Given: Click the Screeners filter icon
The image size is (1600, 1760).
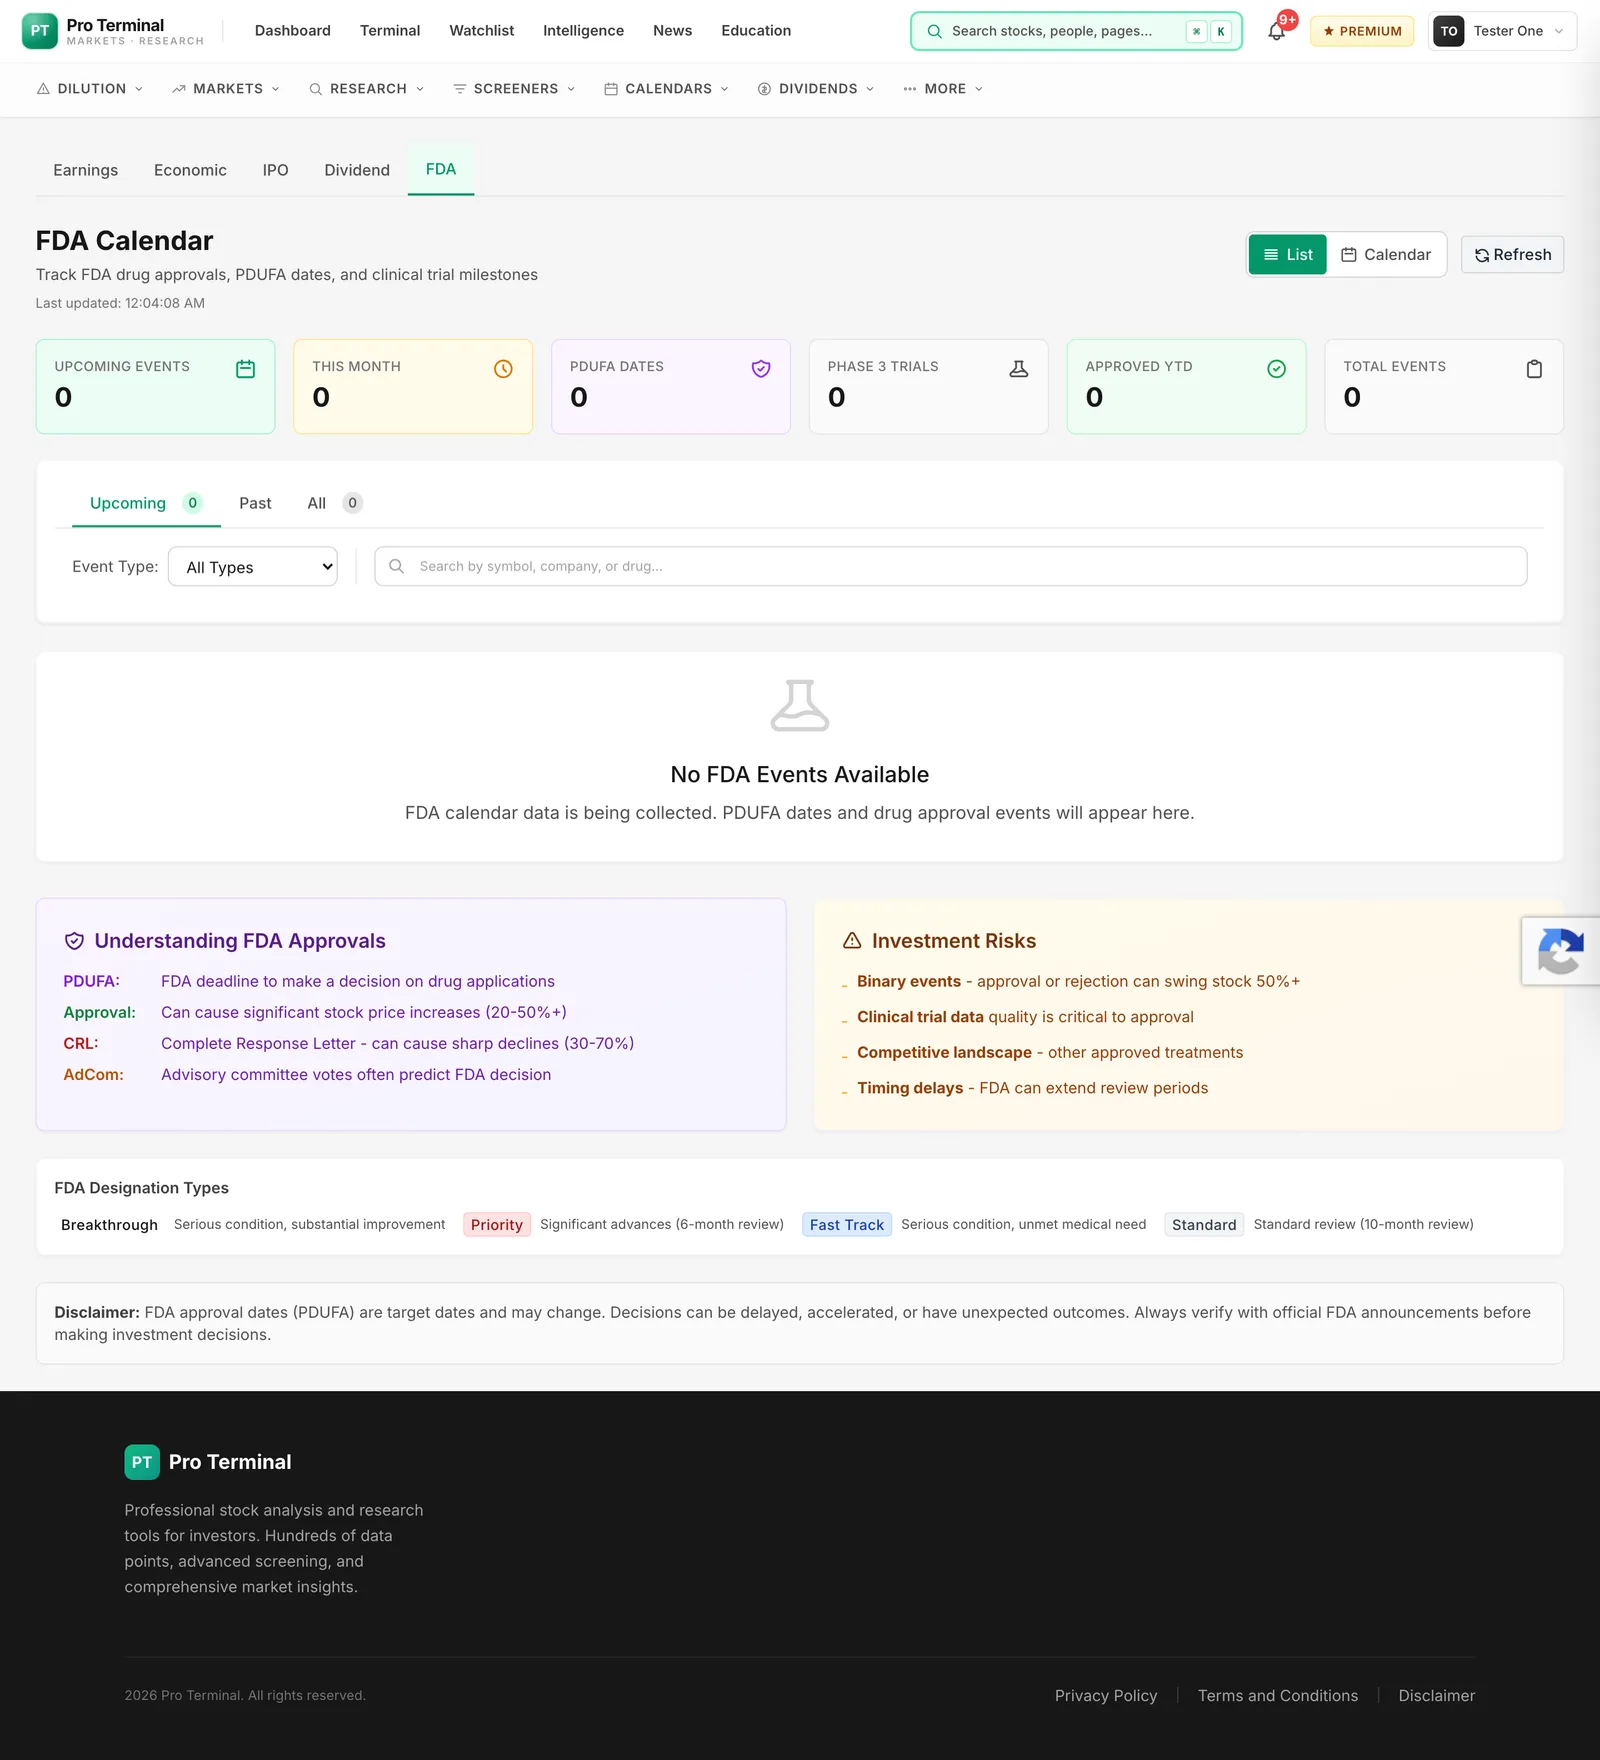Looking at the screenshot, I should [460, 89].
